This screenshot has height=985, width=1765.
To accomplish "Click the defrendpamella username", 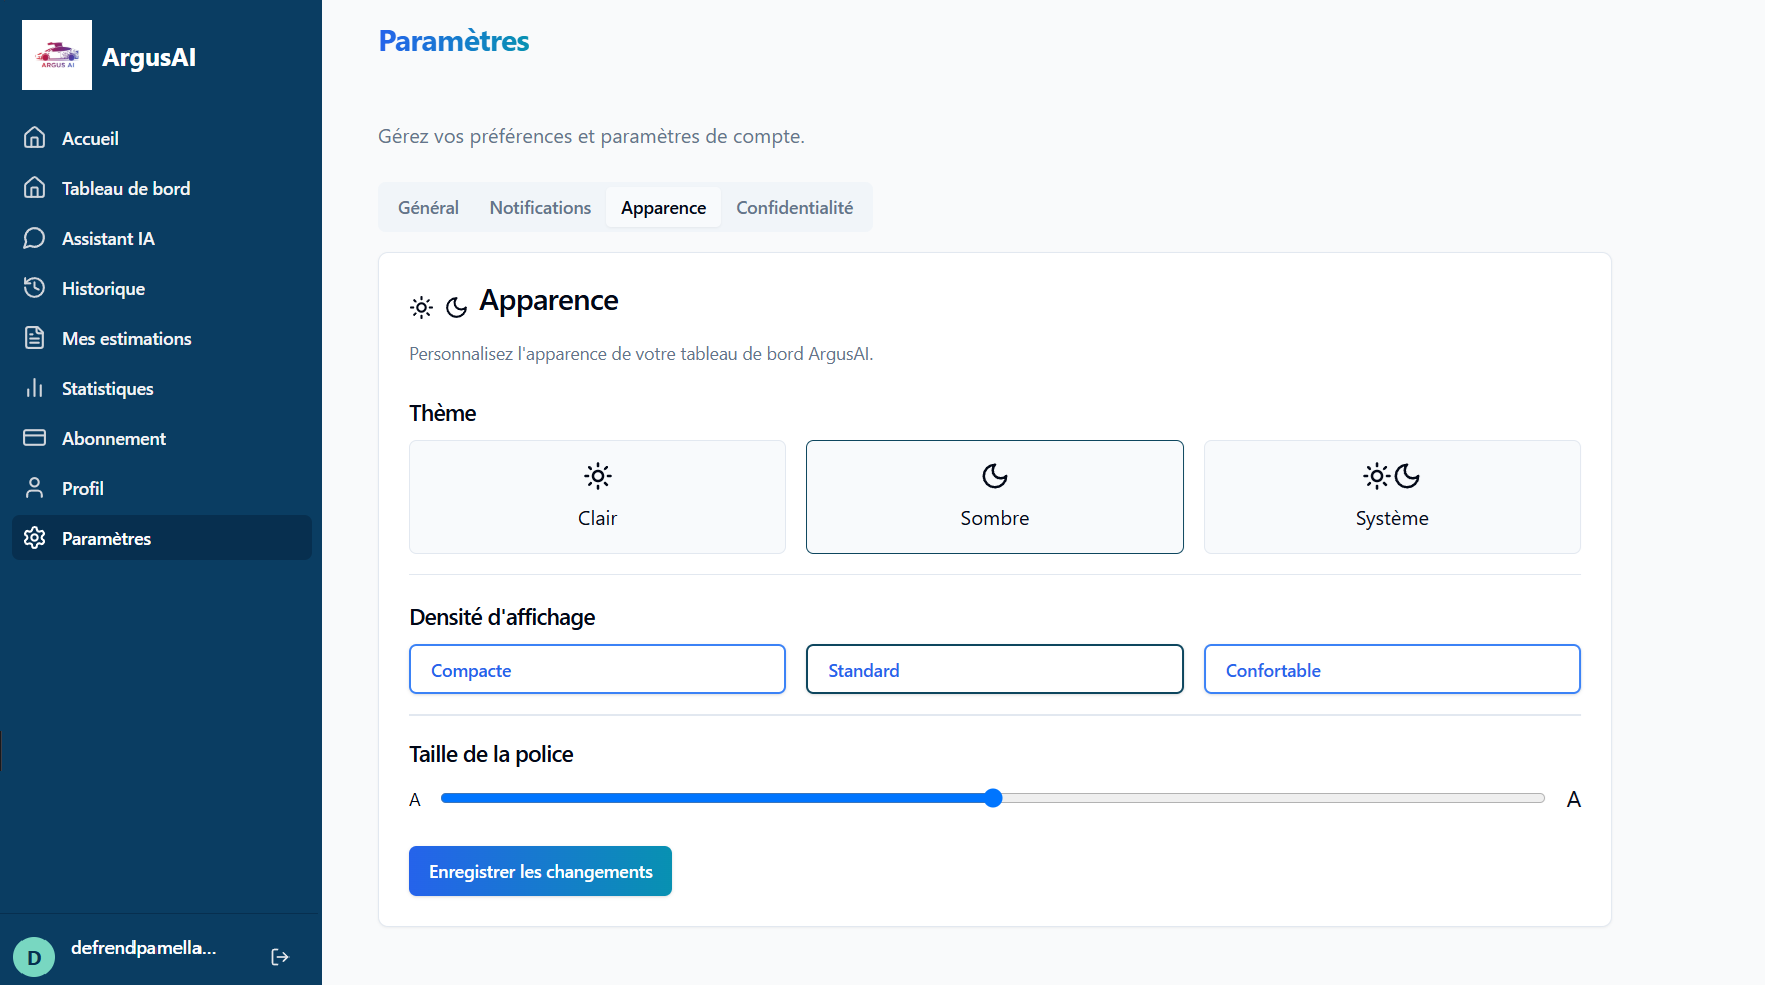I will (143, 948).
